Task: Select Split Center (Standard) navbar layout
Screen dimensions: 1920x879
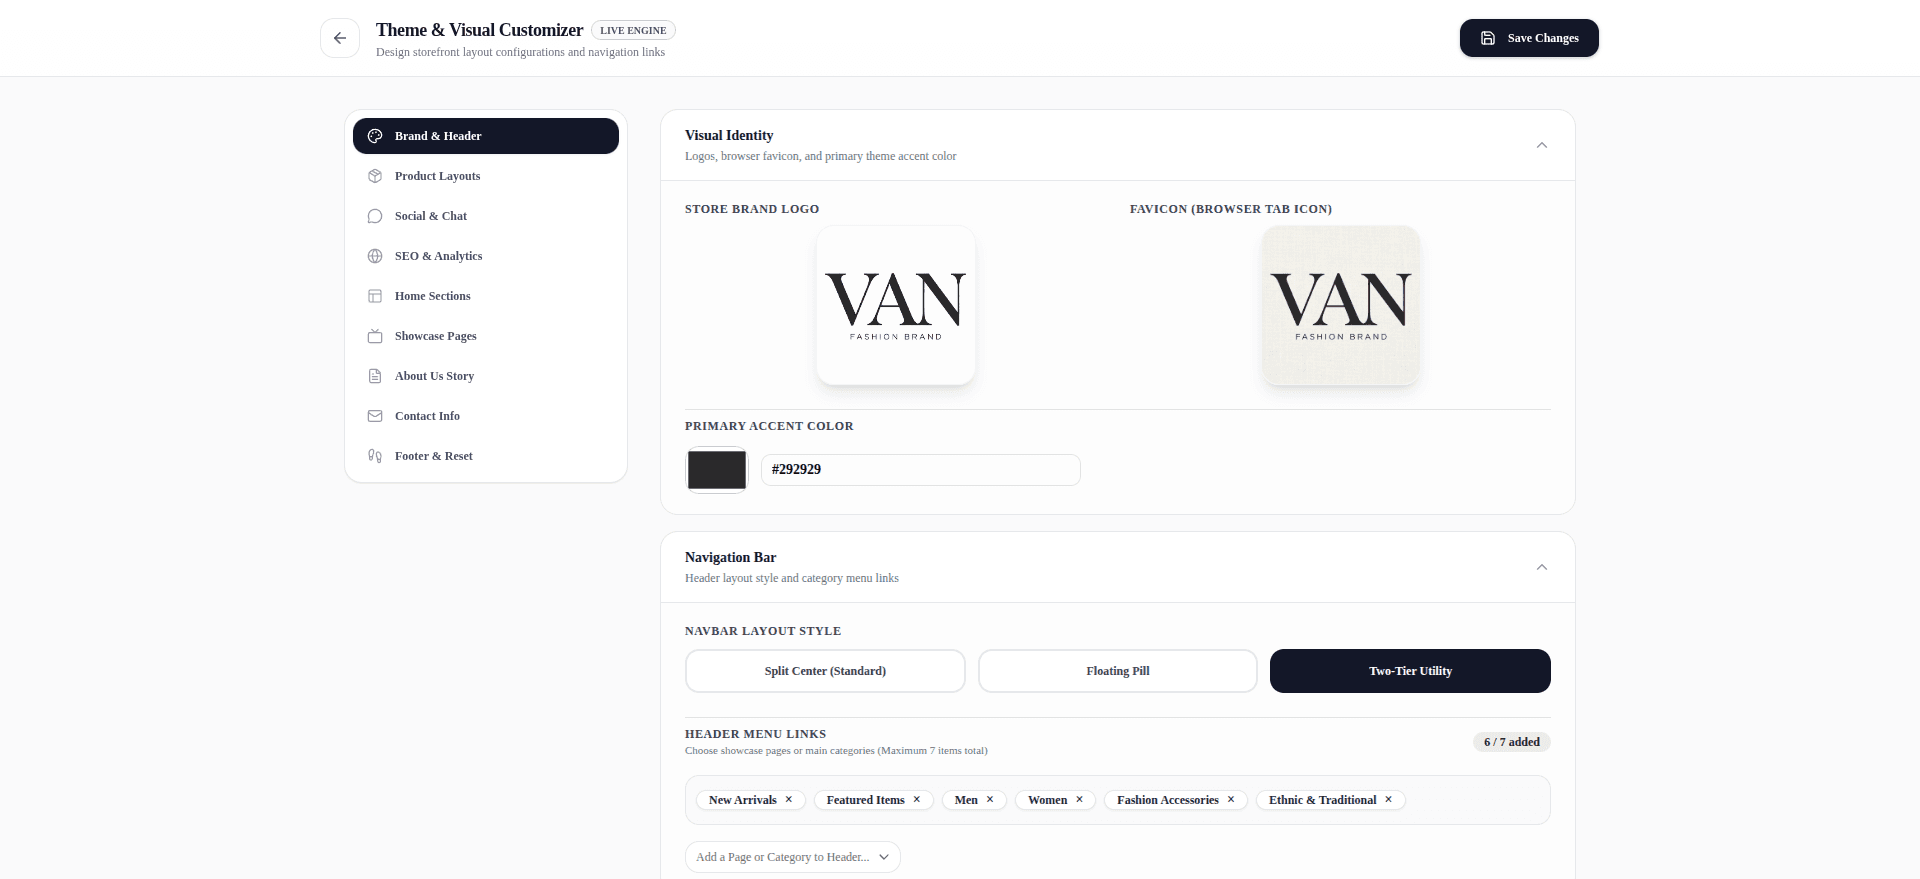Action: (825, 671)
